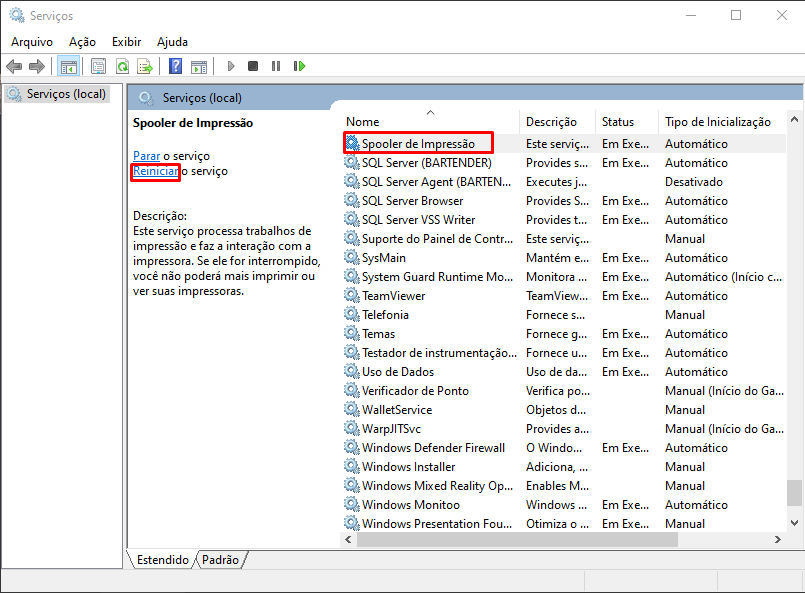This screenshot has height=593, width=805.
Task: Click the Reiniciar service link
Action: coord(156,171)
